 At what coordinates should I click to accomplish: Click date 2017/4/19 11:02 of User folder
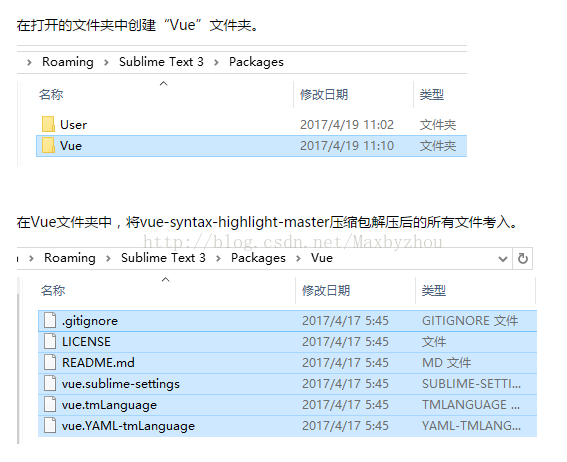(347, 125)
